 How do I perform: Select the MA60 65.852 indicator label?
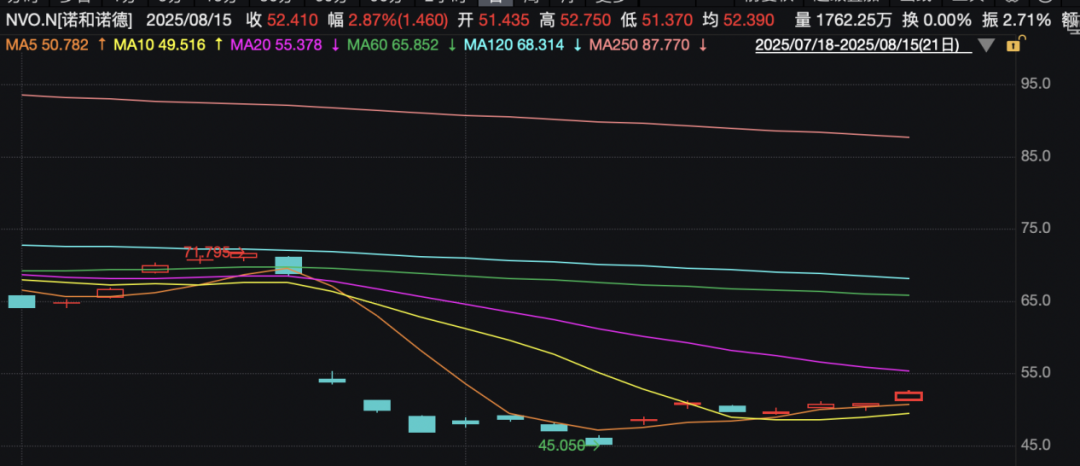coord(393,45)
